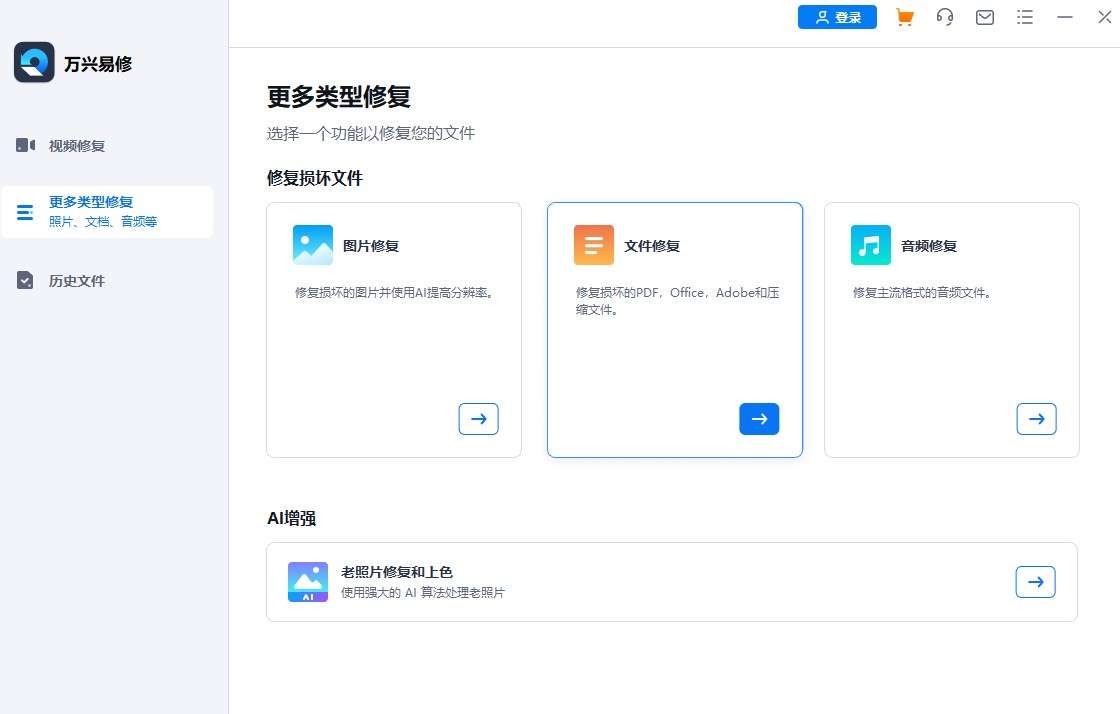Click the 修复损坏文件 section heading

pyautogui.click(x=315, y=178)
